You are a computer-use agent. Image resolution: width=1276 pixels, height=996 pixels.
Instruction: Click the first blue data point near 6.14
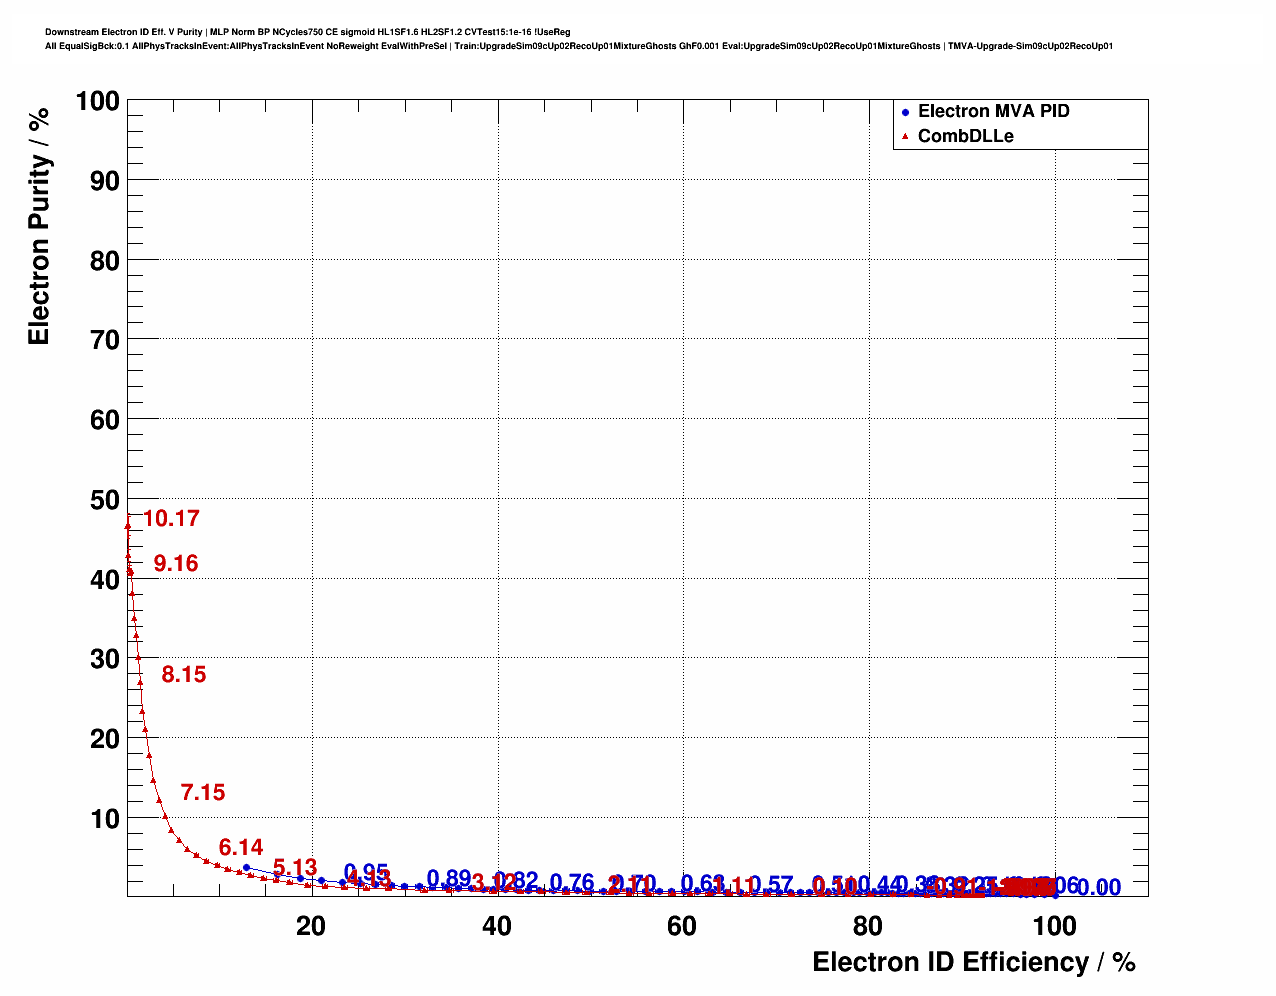(246, 867)
